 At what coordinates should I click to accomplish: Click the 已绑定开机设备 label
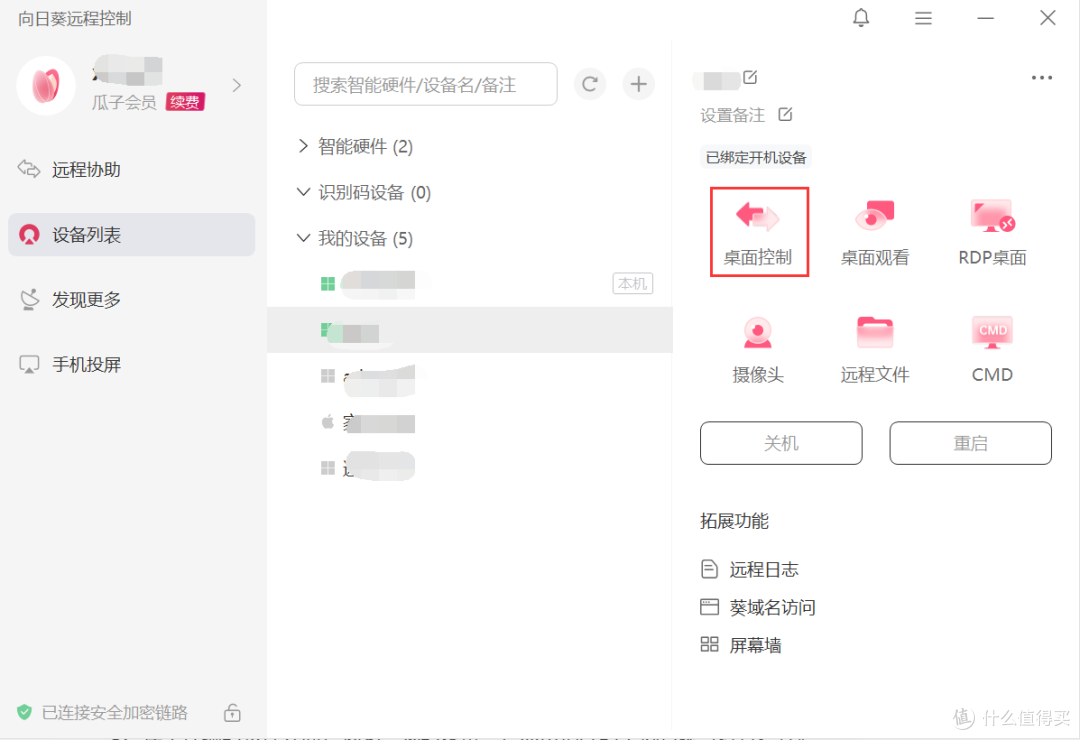pos(756,157)
